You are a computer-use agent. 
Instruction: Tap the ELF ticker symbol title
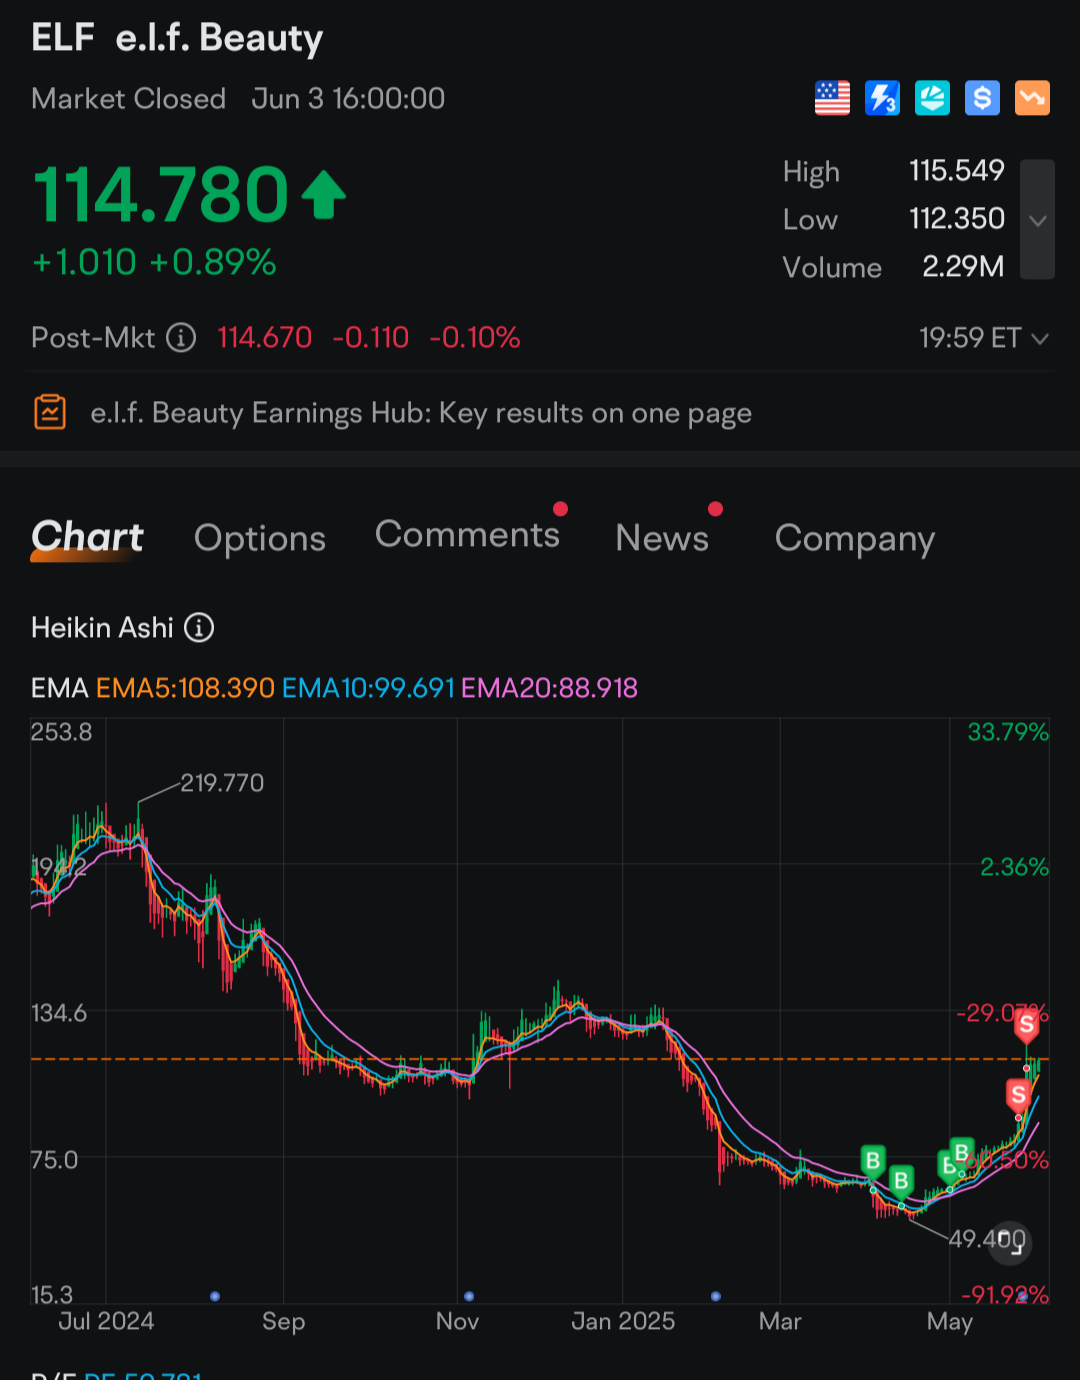point(63,38)
